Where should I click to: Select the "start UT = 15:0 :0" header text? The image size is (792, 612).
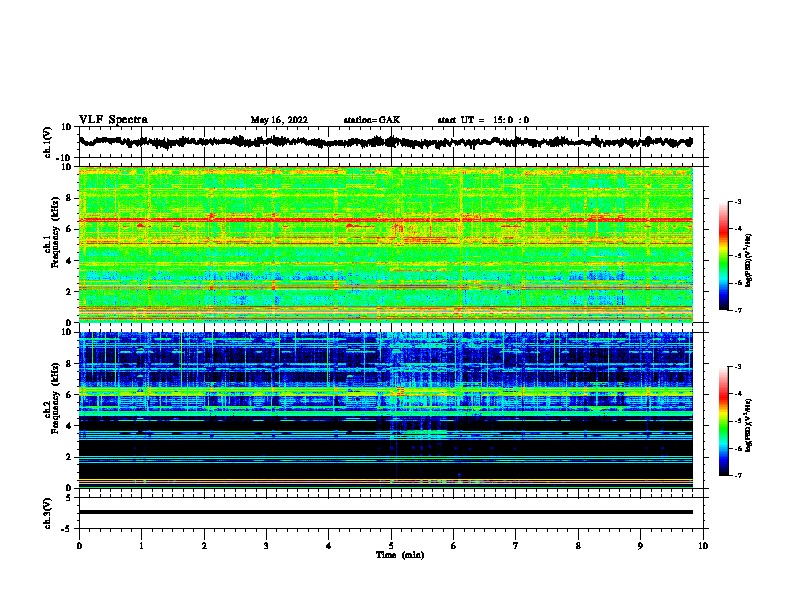pyautogui.click(x=483, y=120)
